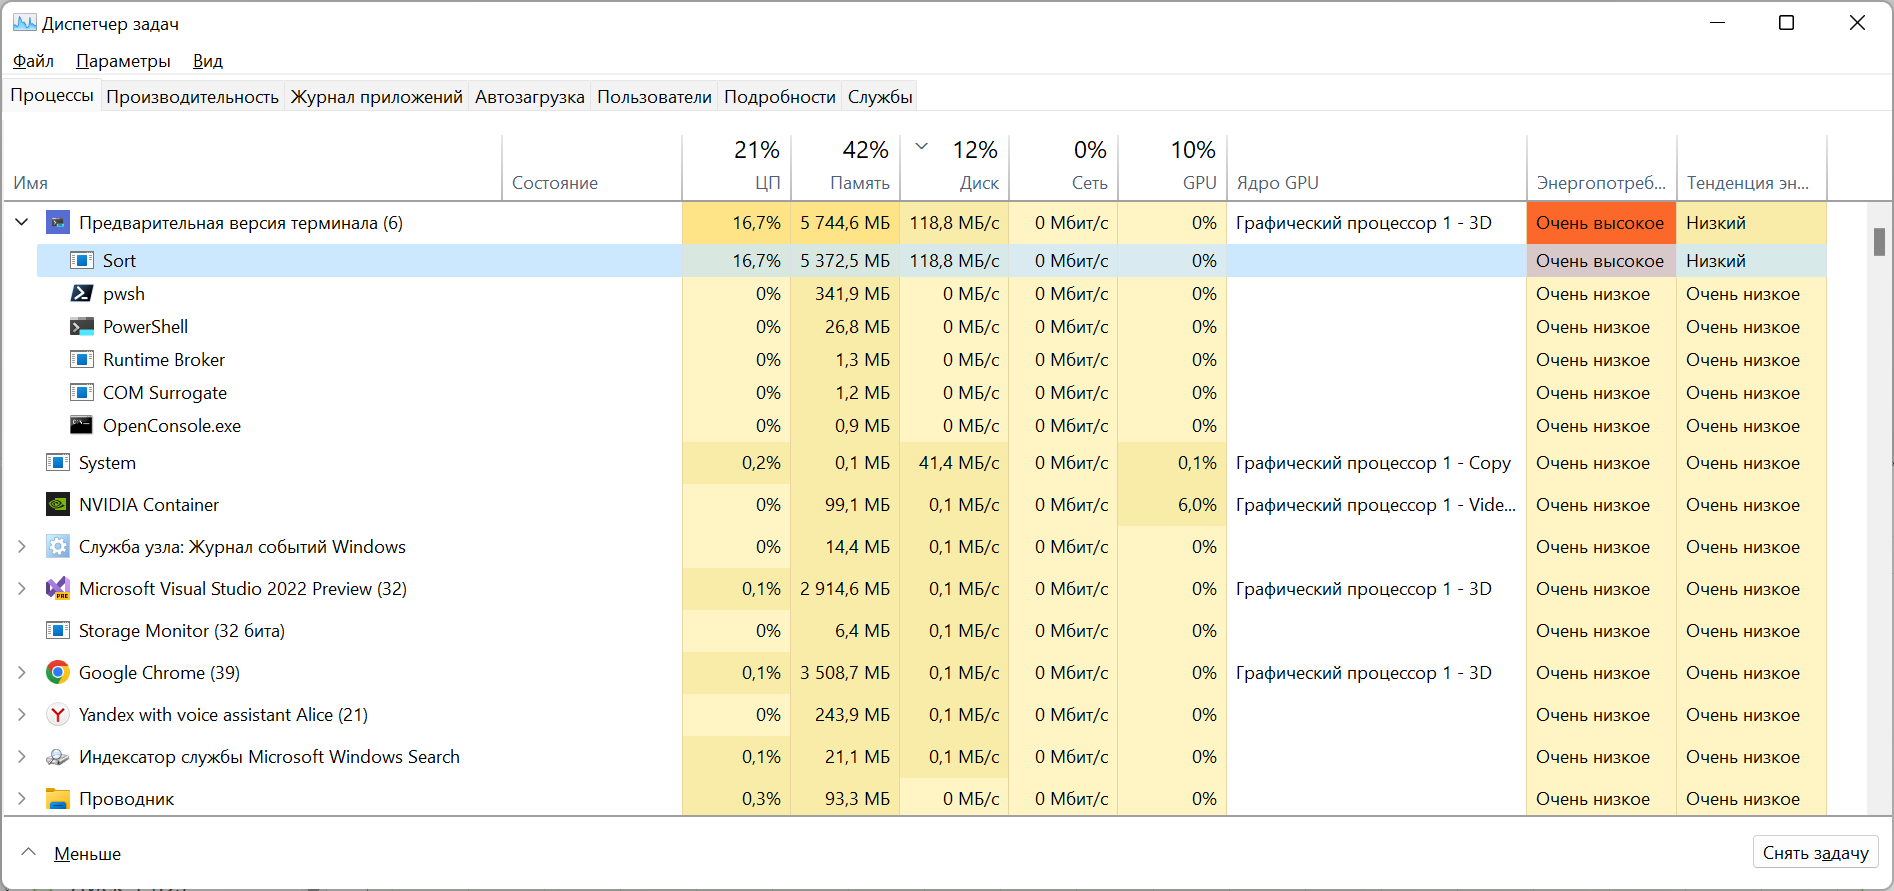This screenshot has width=1894, height=891.
Task: Click the Sort process icon
Action: pos(82,260)
